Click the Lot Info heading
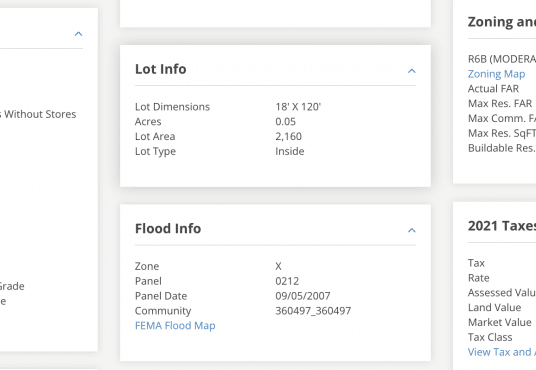The image size is (536, 370). click(161, 69)
